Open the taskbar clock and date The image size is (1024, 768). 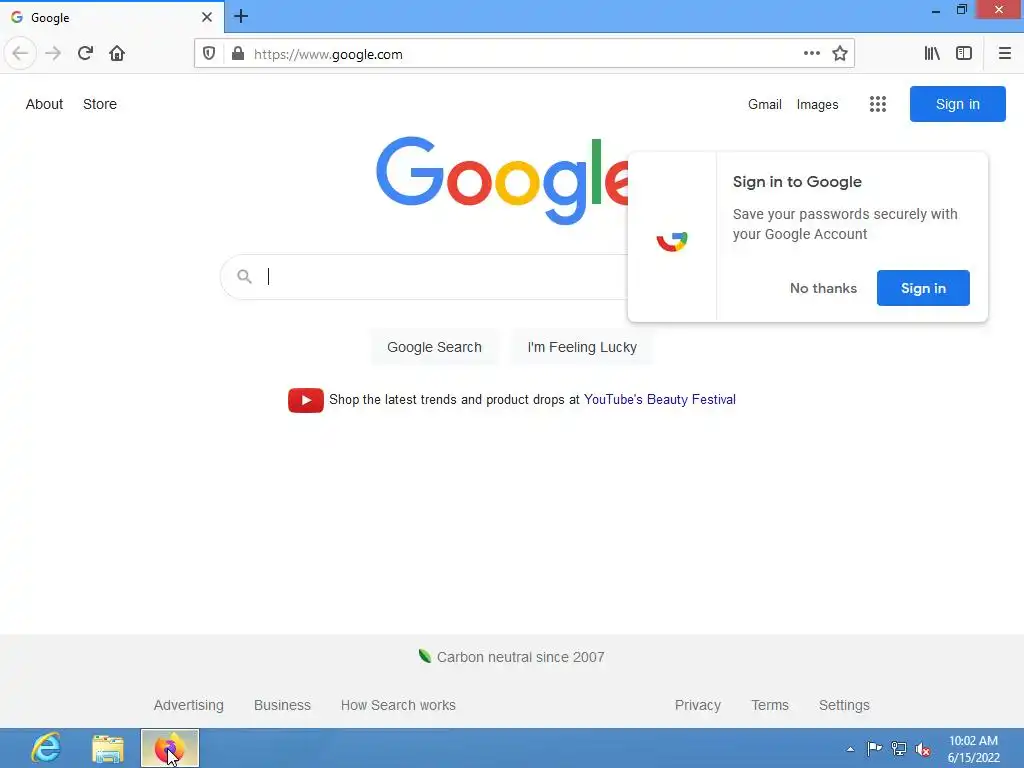973,749
